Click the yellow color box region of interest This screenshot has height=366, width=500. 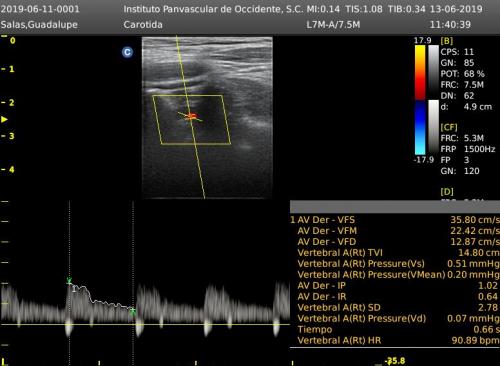[192, 120]
